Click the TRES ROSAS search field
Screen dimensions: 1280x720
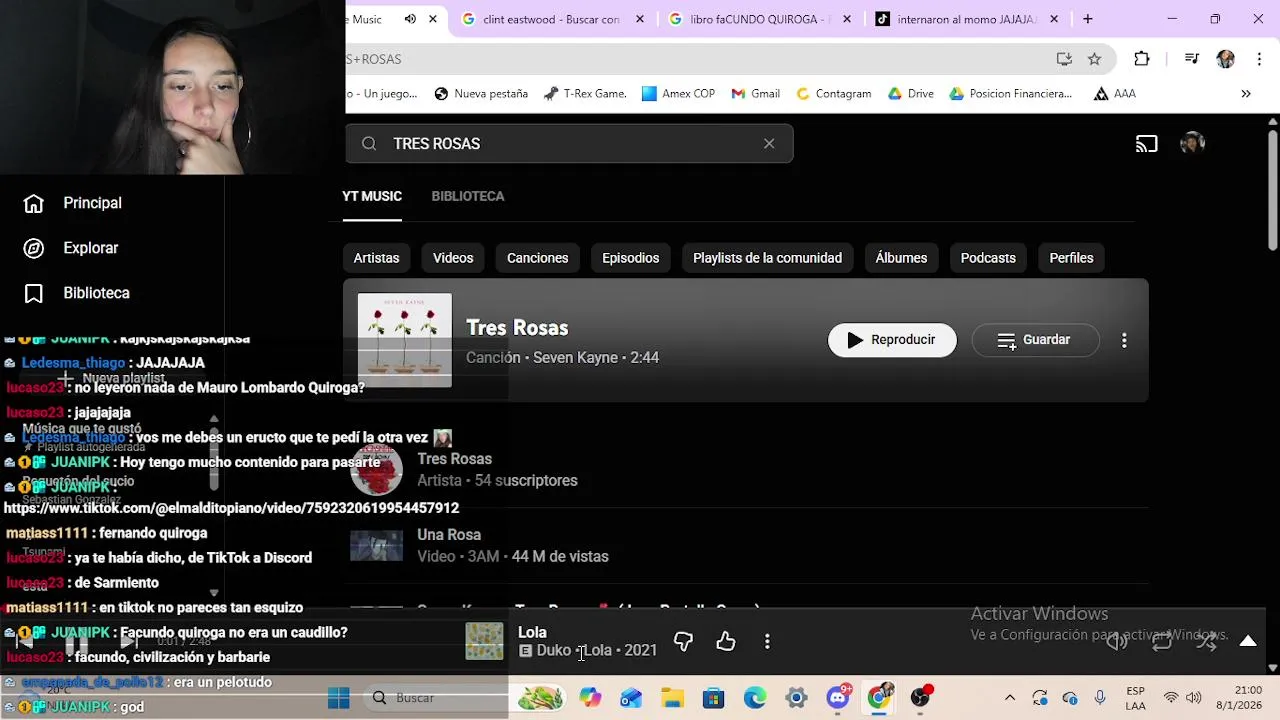(569, 144)
